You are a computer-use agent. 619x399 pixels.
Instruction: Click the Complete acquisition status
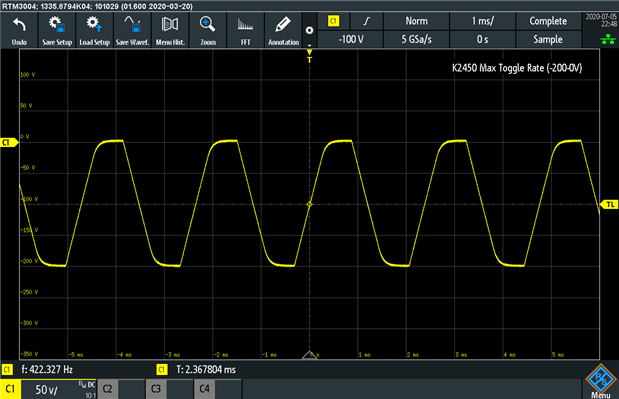pyautogui.click(x=548, y=21)
